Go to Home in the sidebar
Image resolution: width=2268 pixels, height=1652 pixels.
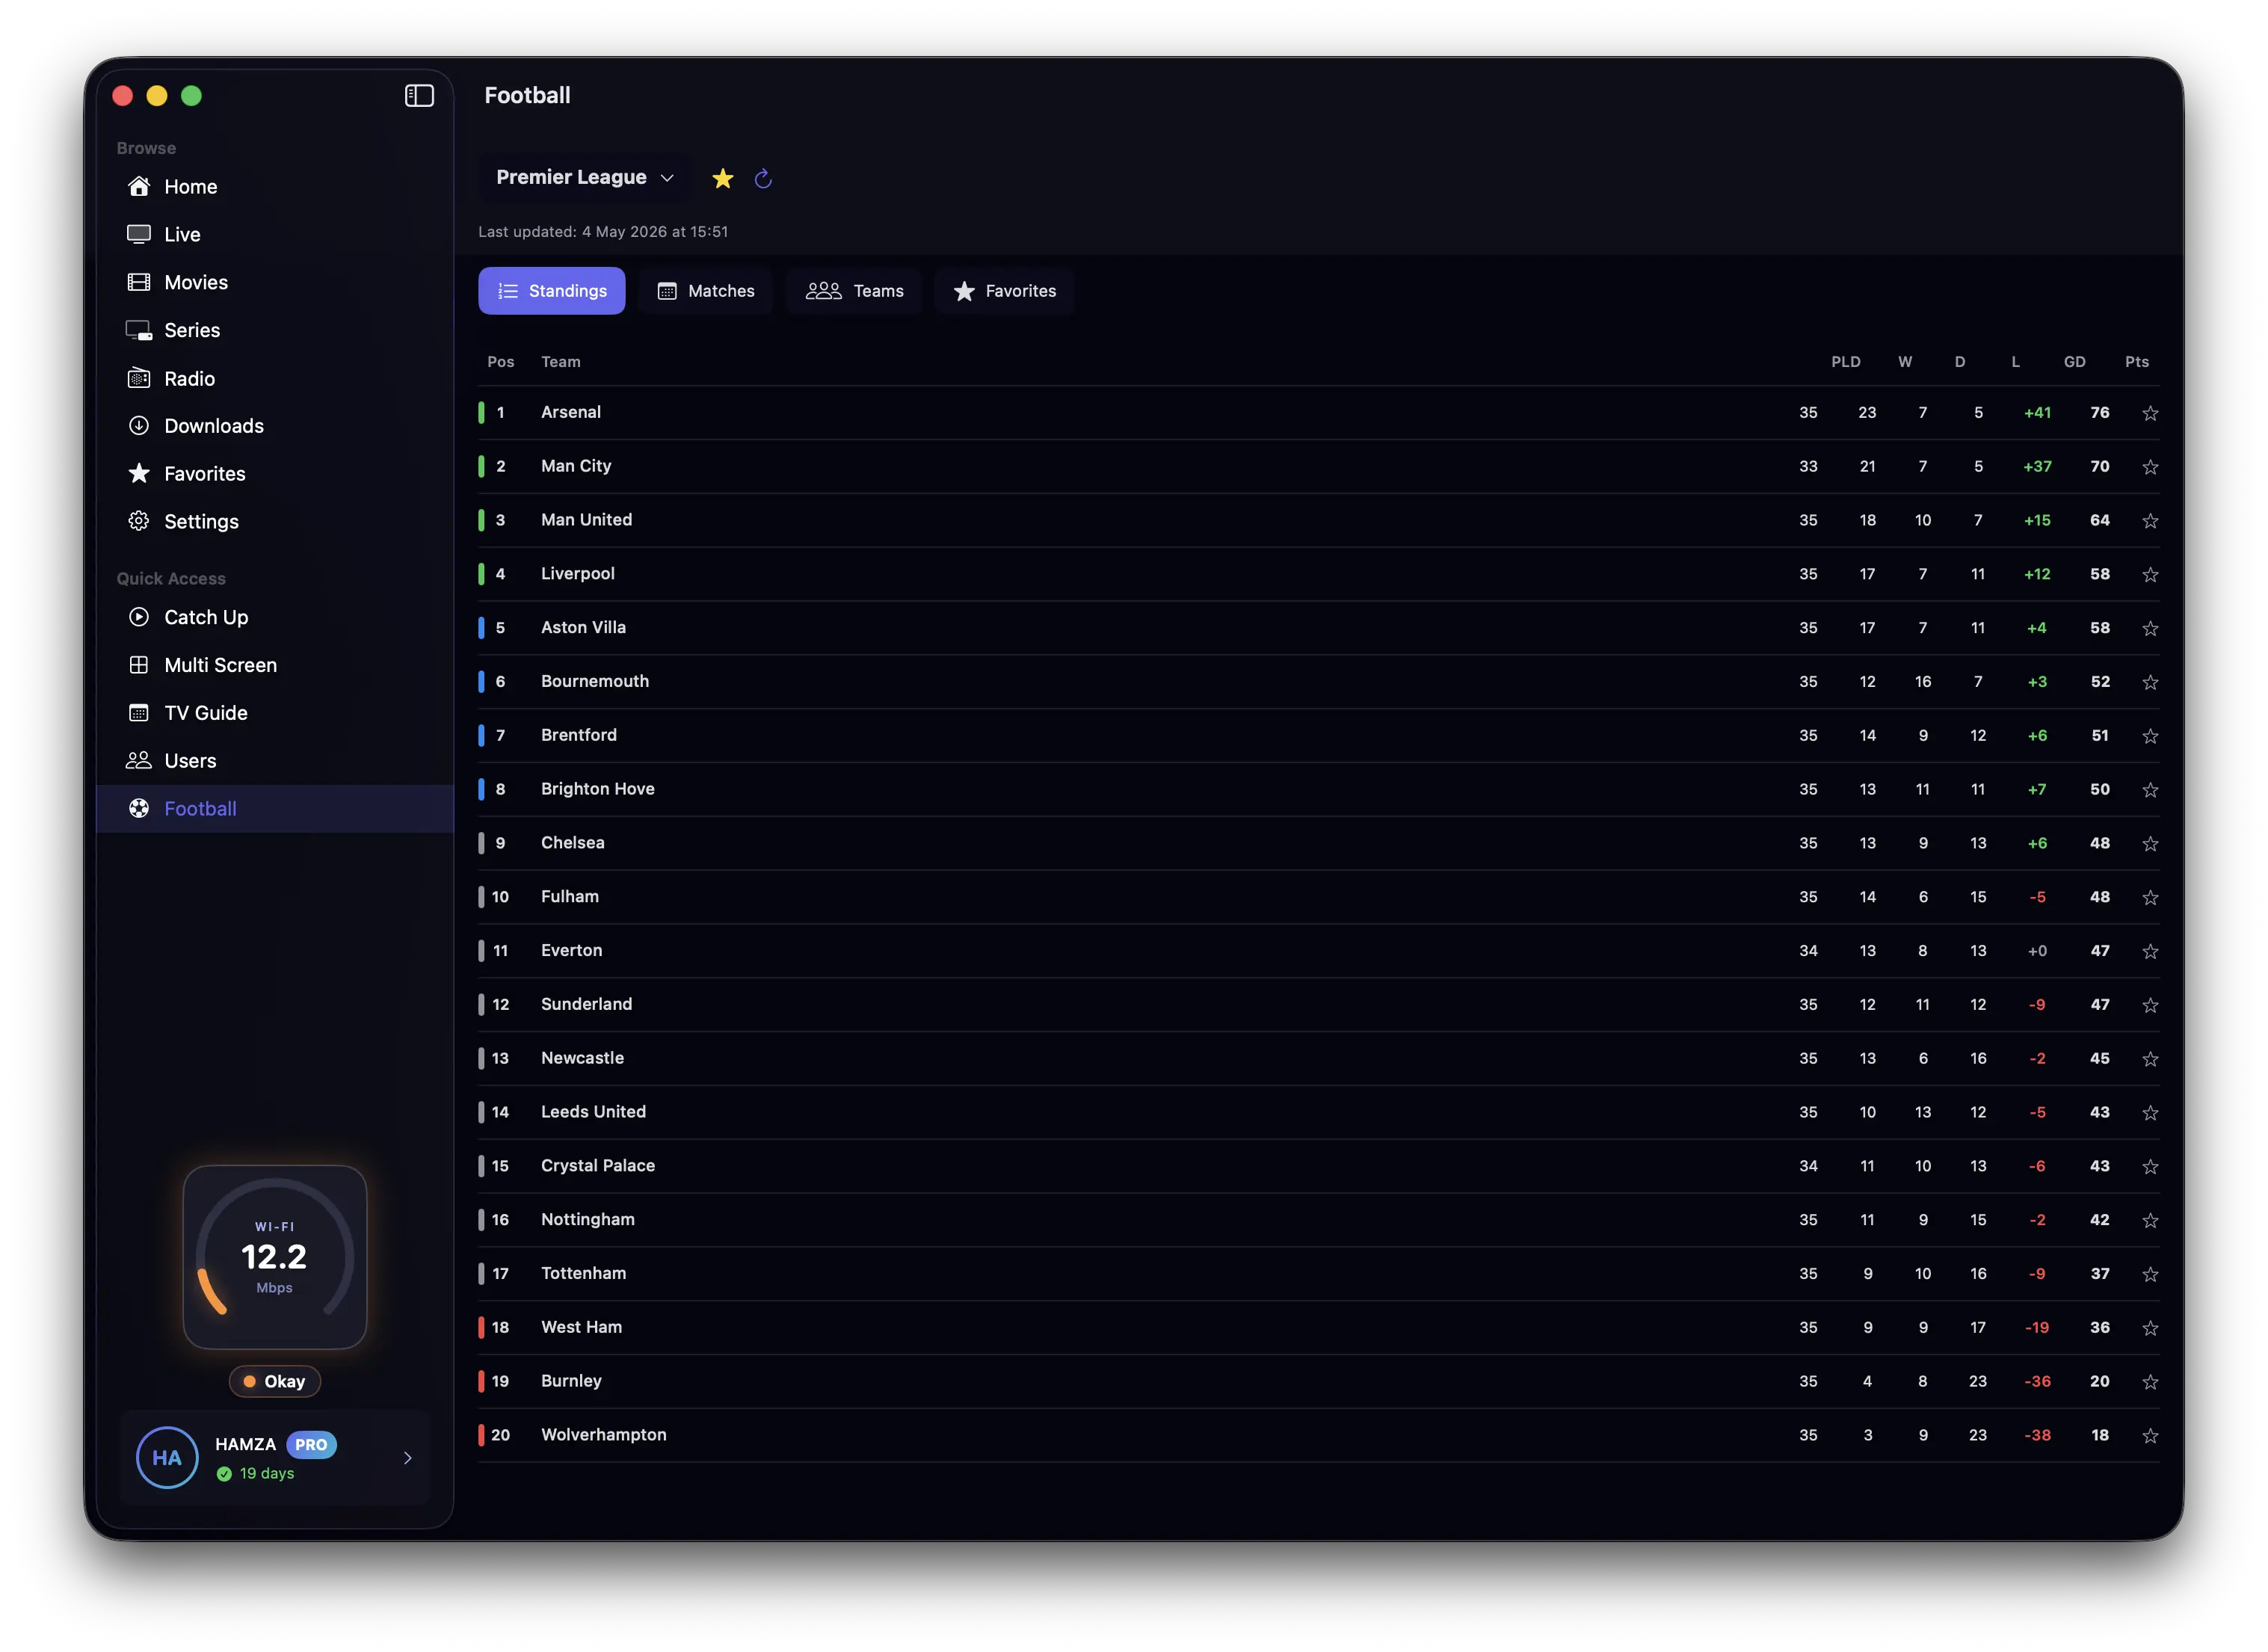point(275,186)
